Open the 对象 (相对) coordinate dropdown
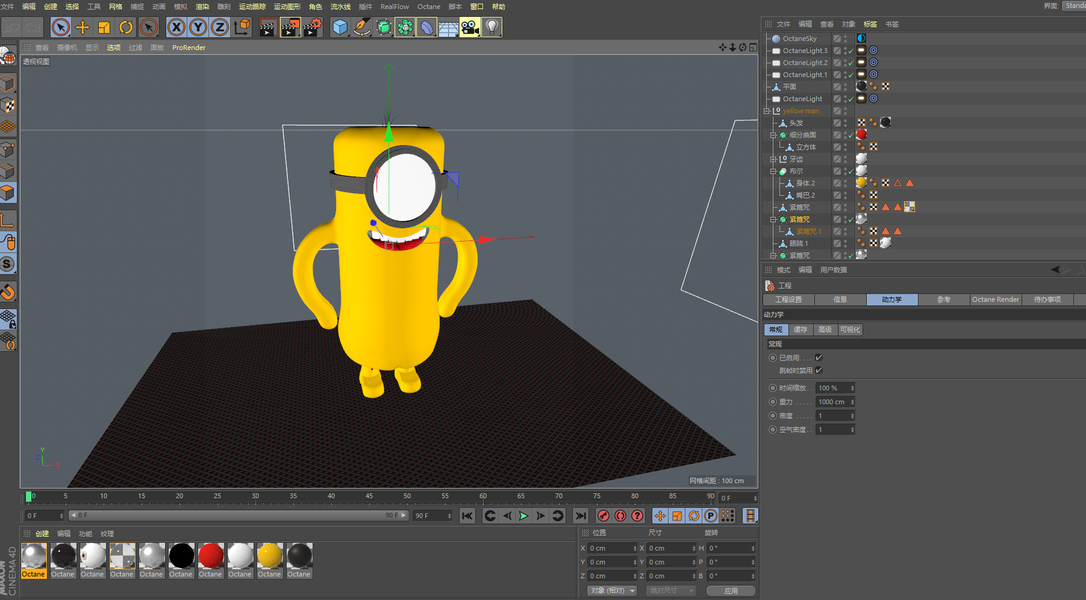Screen dimensions: 1086x600 (612, 590)
